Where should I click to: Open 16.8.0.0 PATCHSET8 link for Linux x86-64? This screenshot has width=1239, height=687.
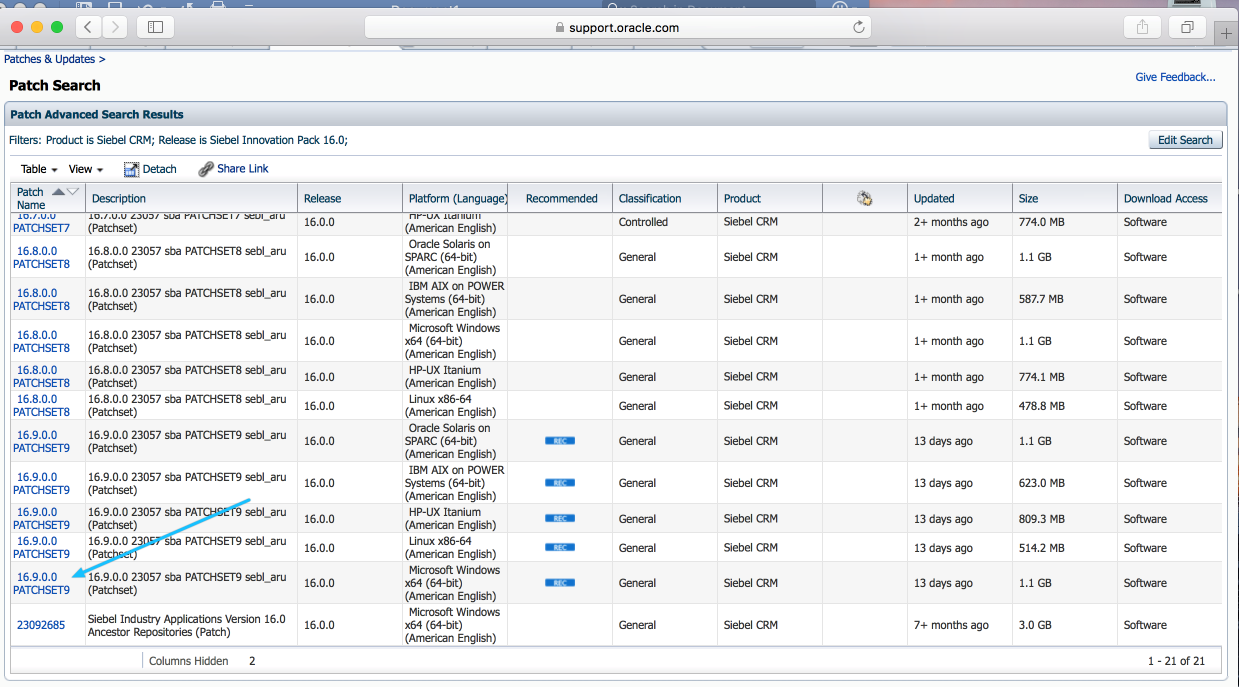[41, 406]
